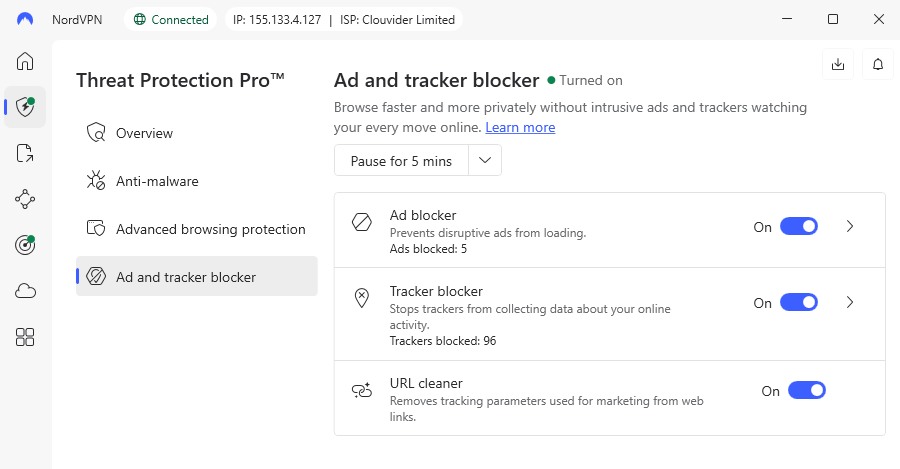Disable the URL cleaner toggle
Screen dimensions: 900x469
coord(806,391)
